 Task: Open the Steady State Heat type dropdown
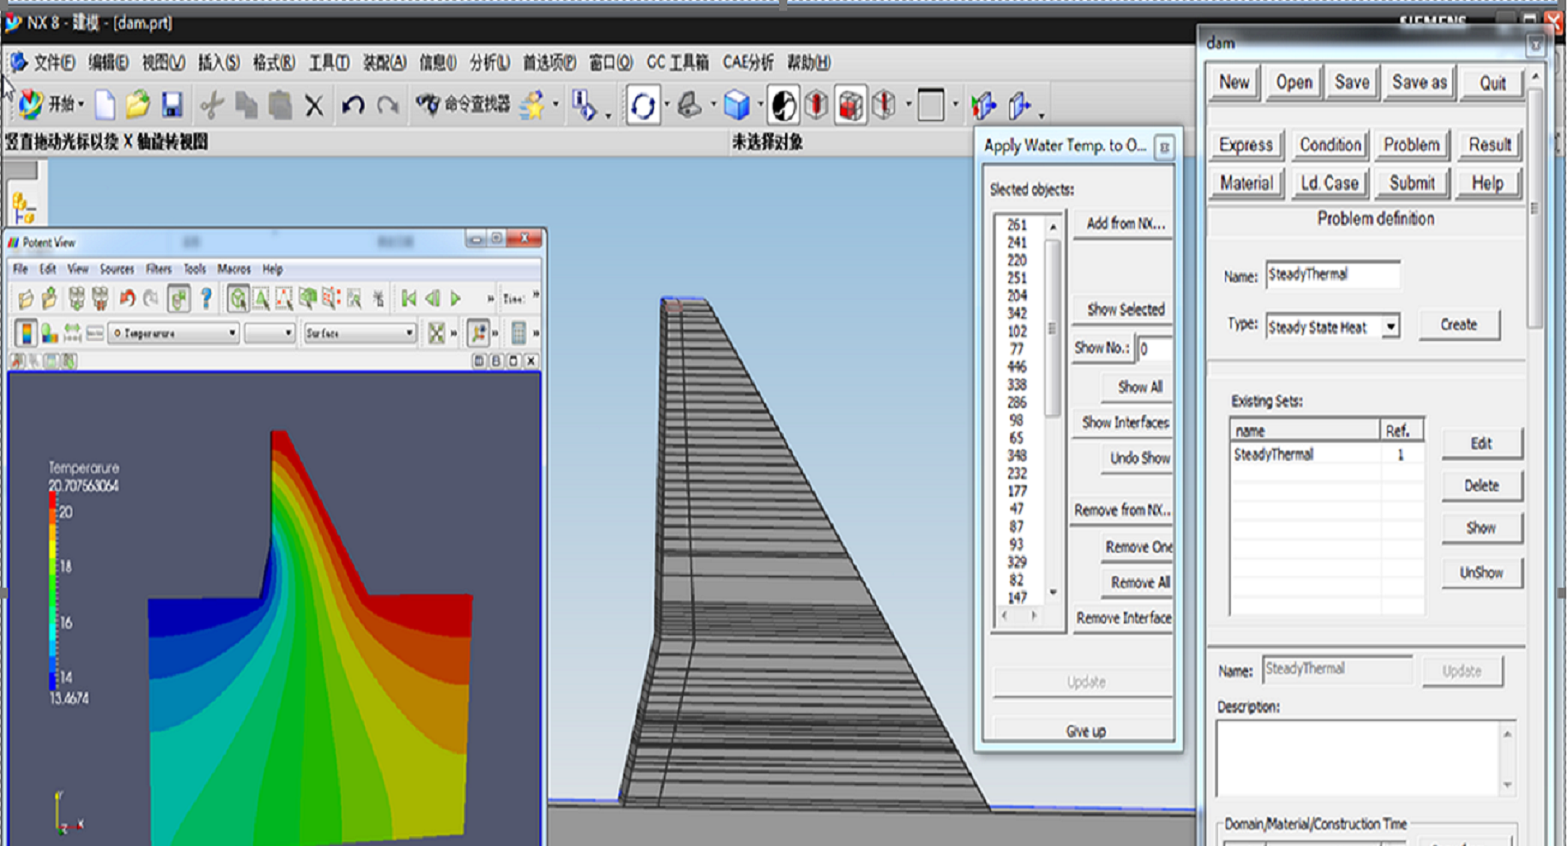(x=1390, y=327)
